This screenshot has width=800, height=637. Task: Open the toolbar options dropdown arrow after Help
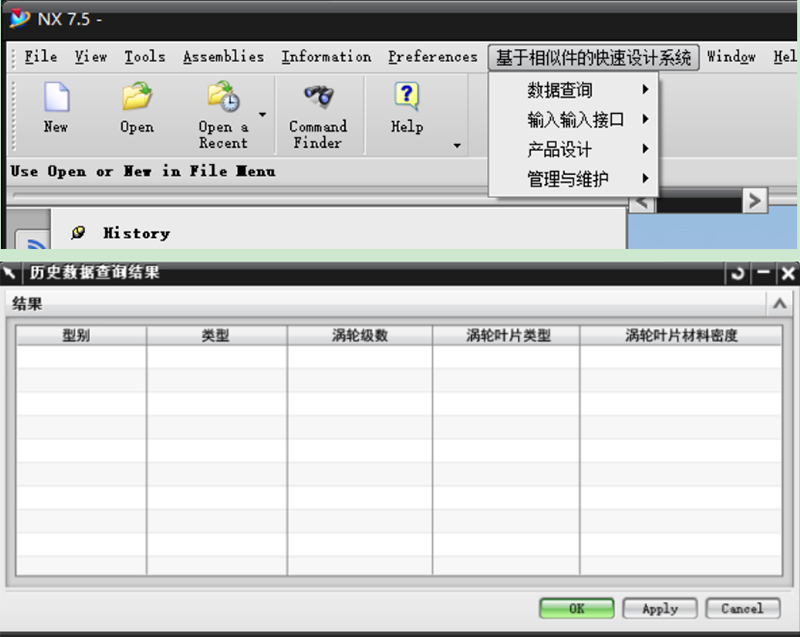click(457, 146)
